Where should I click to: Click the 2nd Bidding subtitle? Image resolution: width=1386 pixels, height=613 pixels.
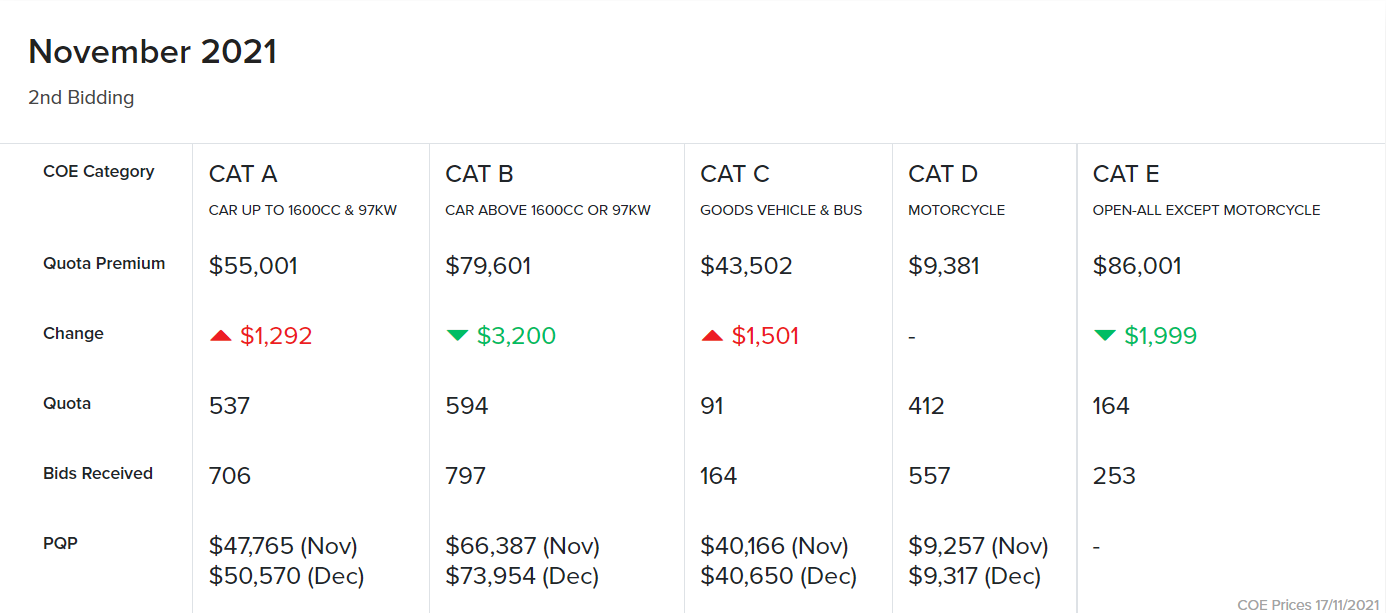pos(81,98)
